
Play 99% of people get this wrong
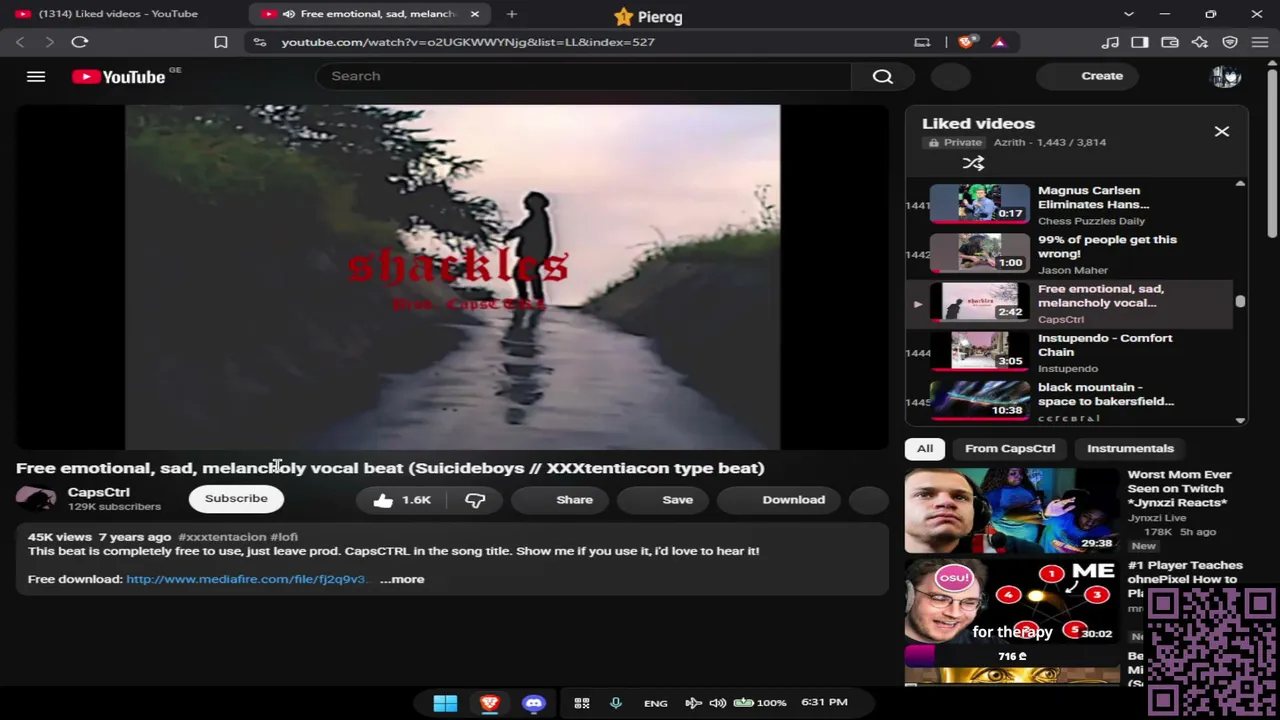[x=1070, y=254]
